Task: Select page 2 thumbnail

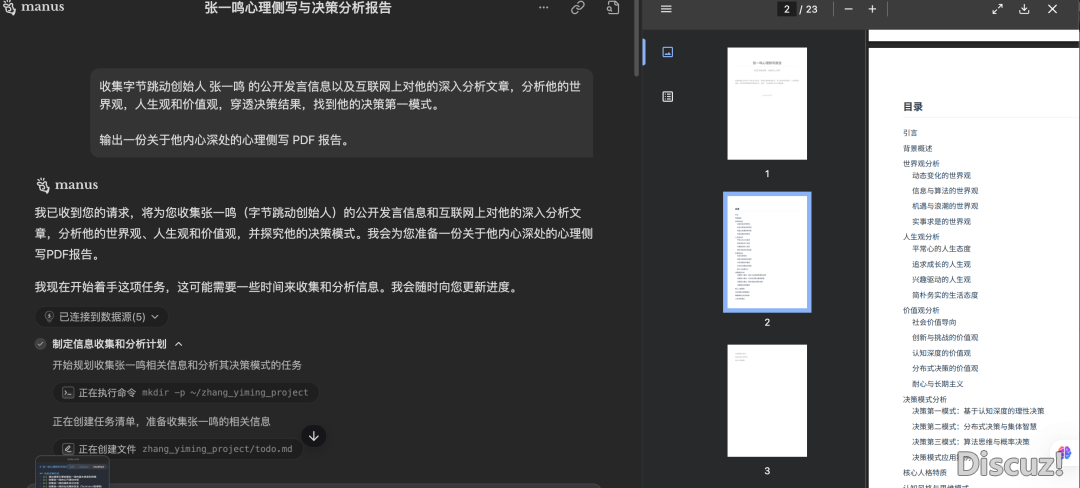Action: tap(767, 252)
